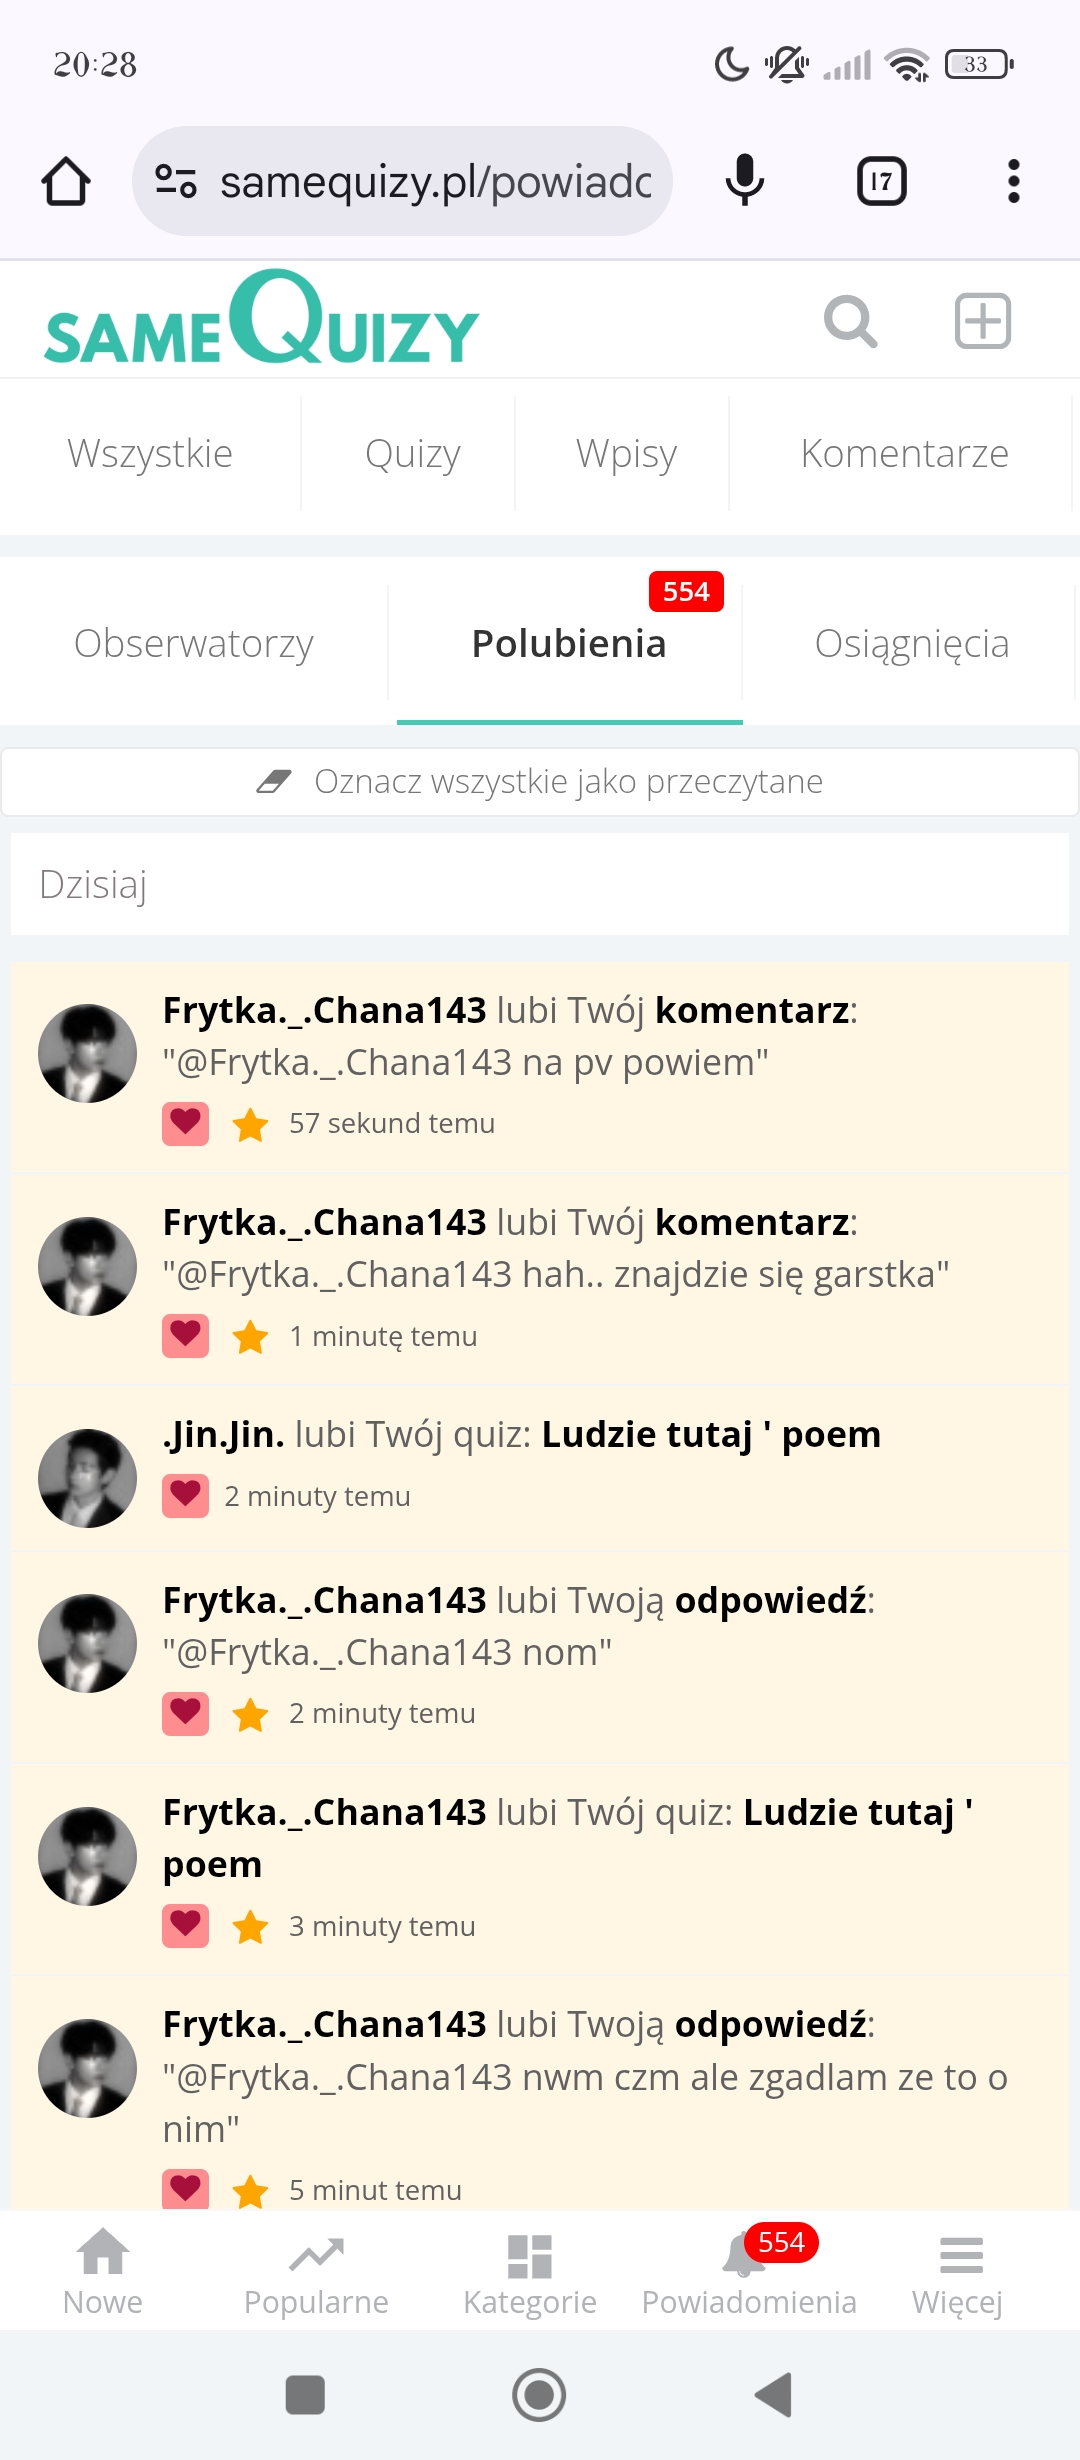Open the search magnifier icon
The height and width of the screenshot is (2460, 1080).
point(850,322)
